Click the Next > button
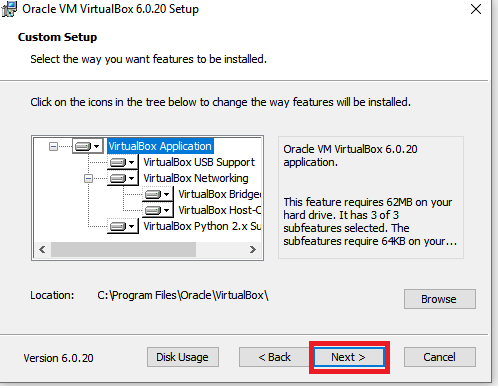This screenshot has width=499, height=389. tap(349, 357)
